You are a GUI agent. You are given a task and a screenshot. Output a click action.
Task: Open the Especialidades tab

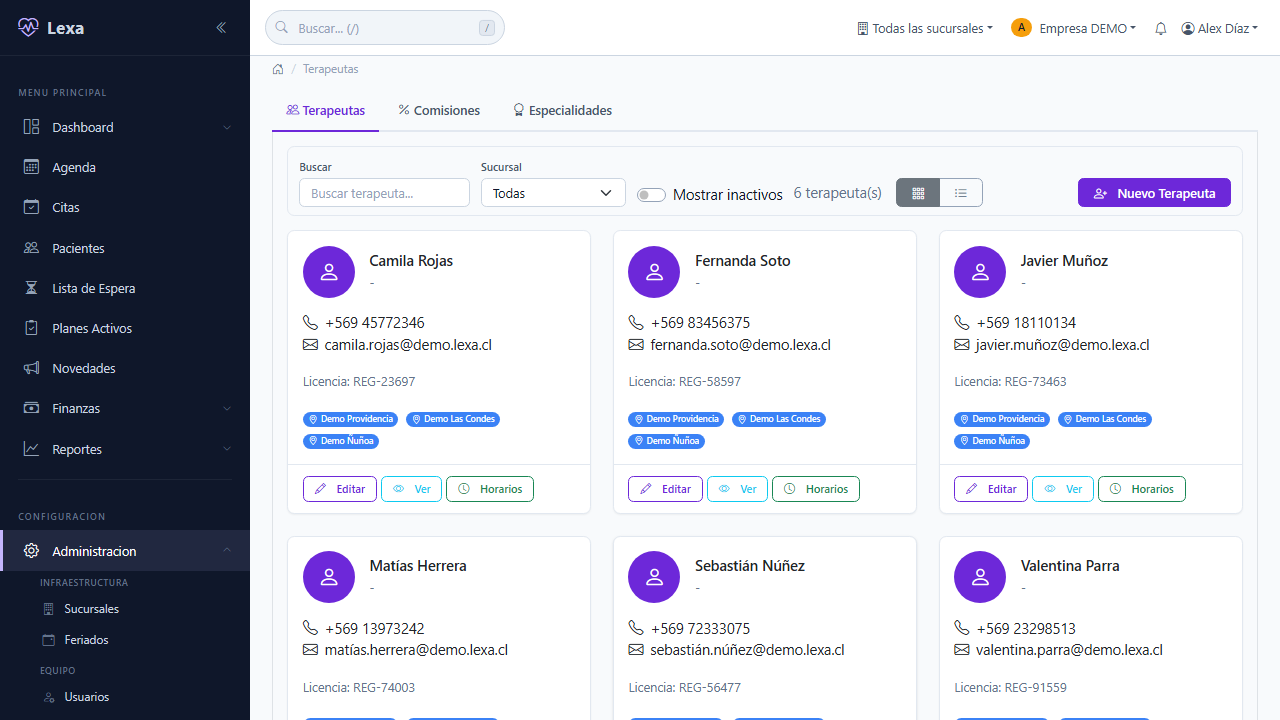[x=562, y=111]
